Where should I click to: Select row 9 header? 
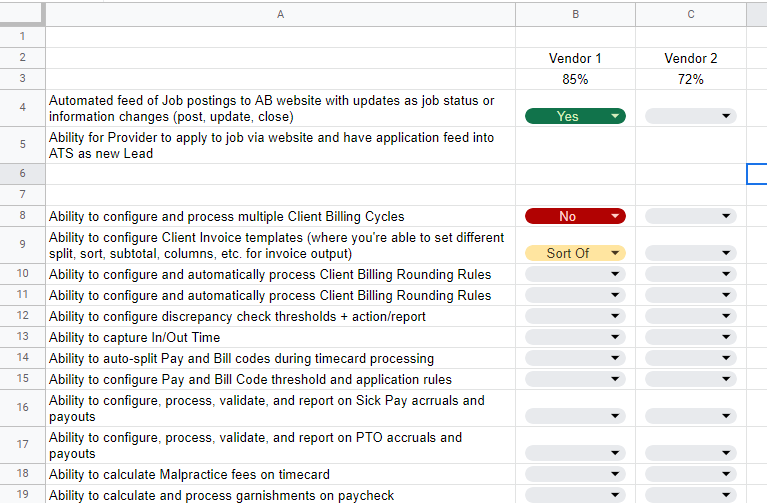(23, 245)
